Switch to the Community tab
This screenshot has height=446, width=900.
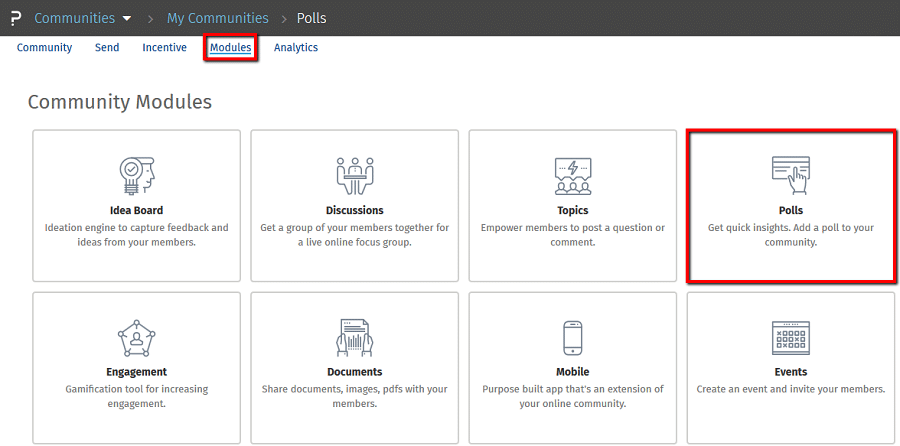[x=44, y=48]
